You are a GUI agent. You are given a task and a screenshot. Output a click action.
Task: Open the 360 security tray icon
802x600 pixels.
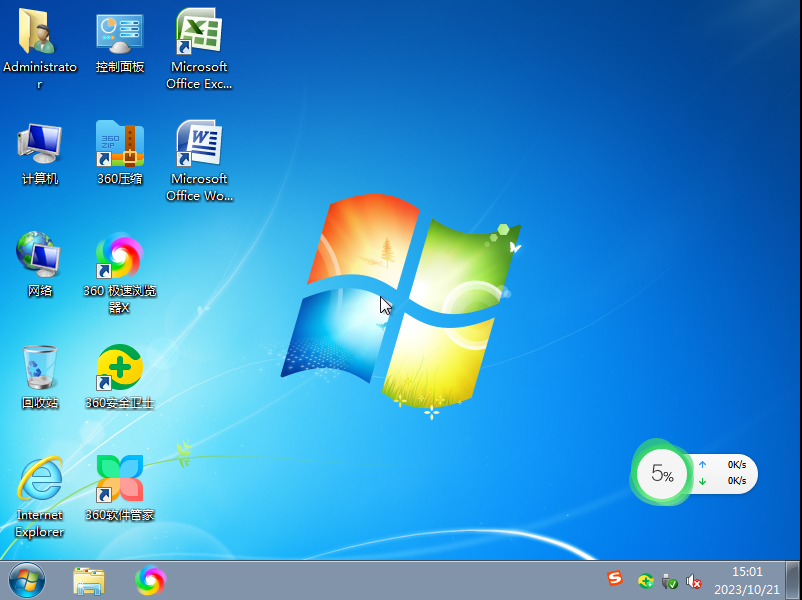(x=645, y=581)
